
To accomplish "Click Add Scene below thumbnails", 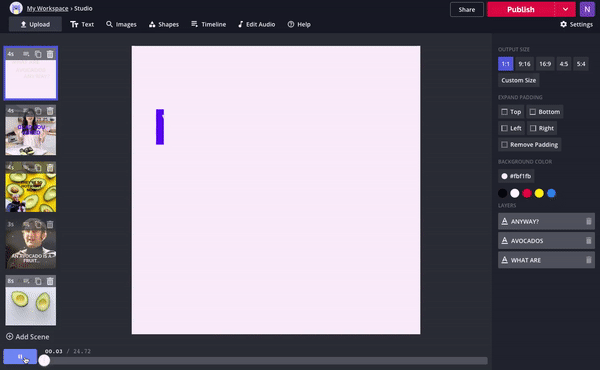I will [28, 337].
